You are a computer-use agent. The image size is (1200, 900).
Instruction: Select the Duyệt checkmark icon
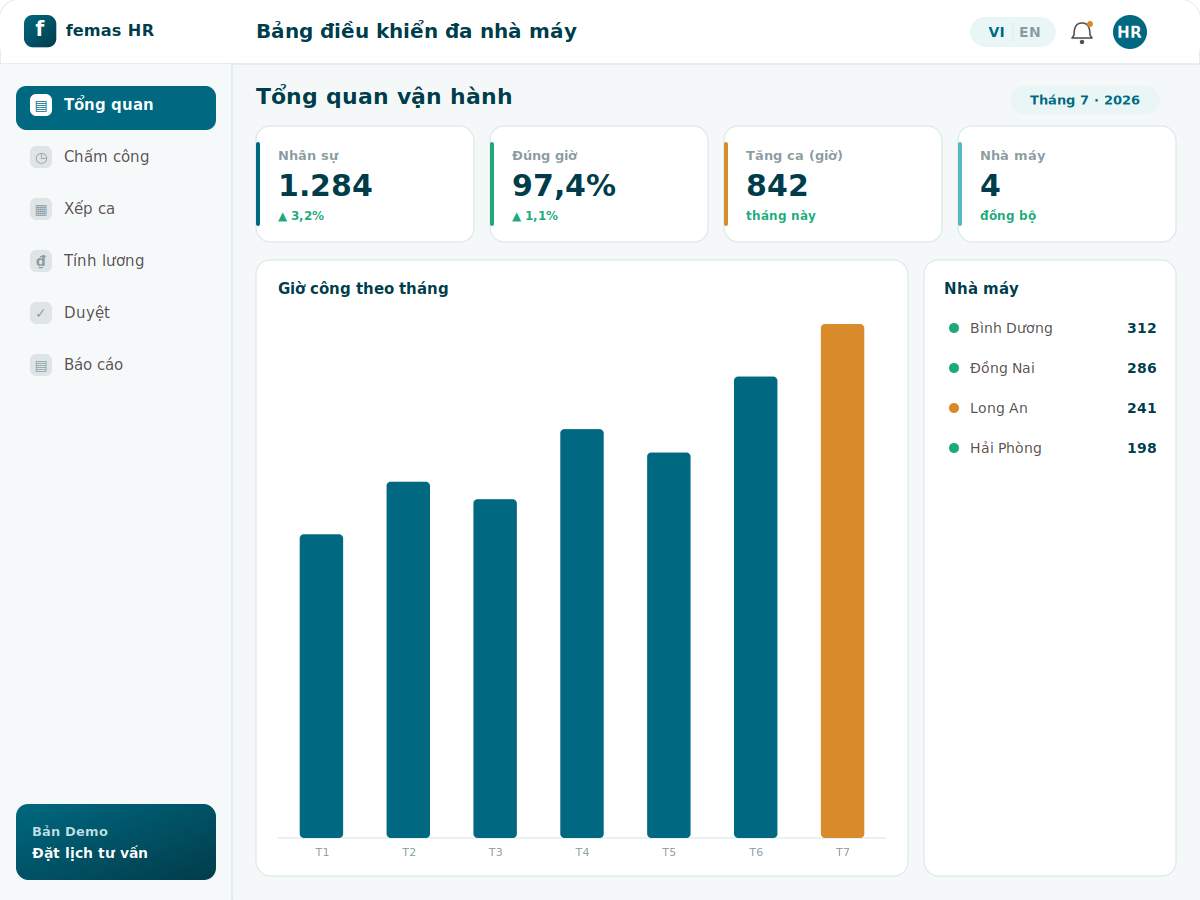click(x=41, y=313)
